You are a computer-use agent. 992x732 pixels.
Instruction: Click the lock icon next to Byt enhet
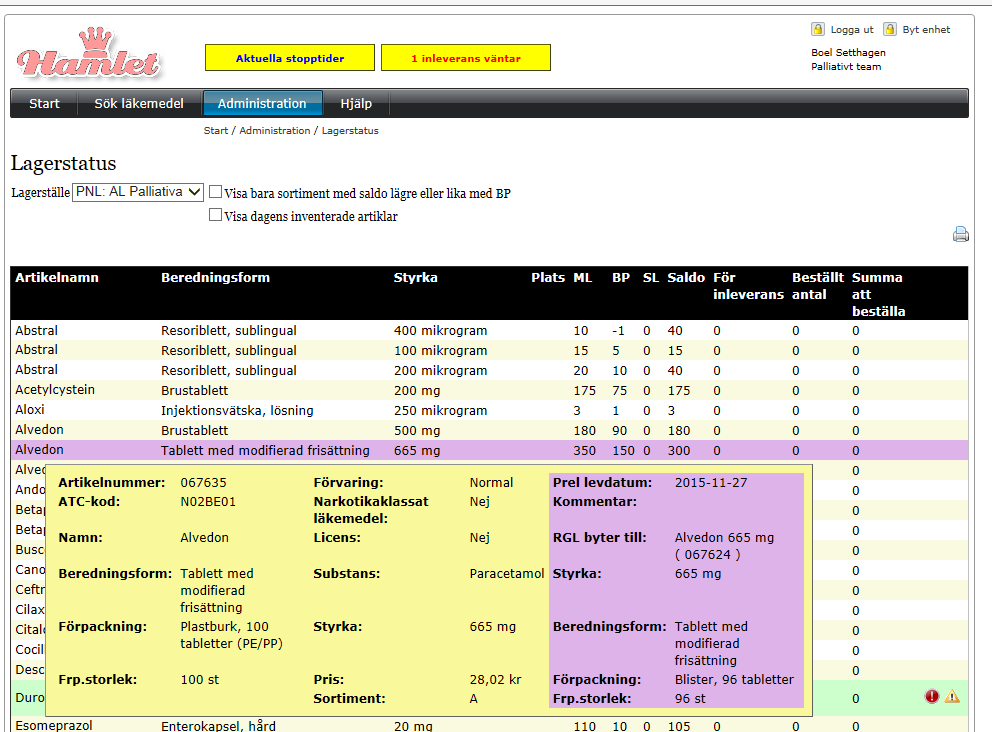click(x=890, y=29)
